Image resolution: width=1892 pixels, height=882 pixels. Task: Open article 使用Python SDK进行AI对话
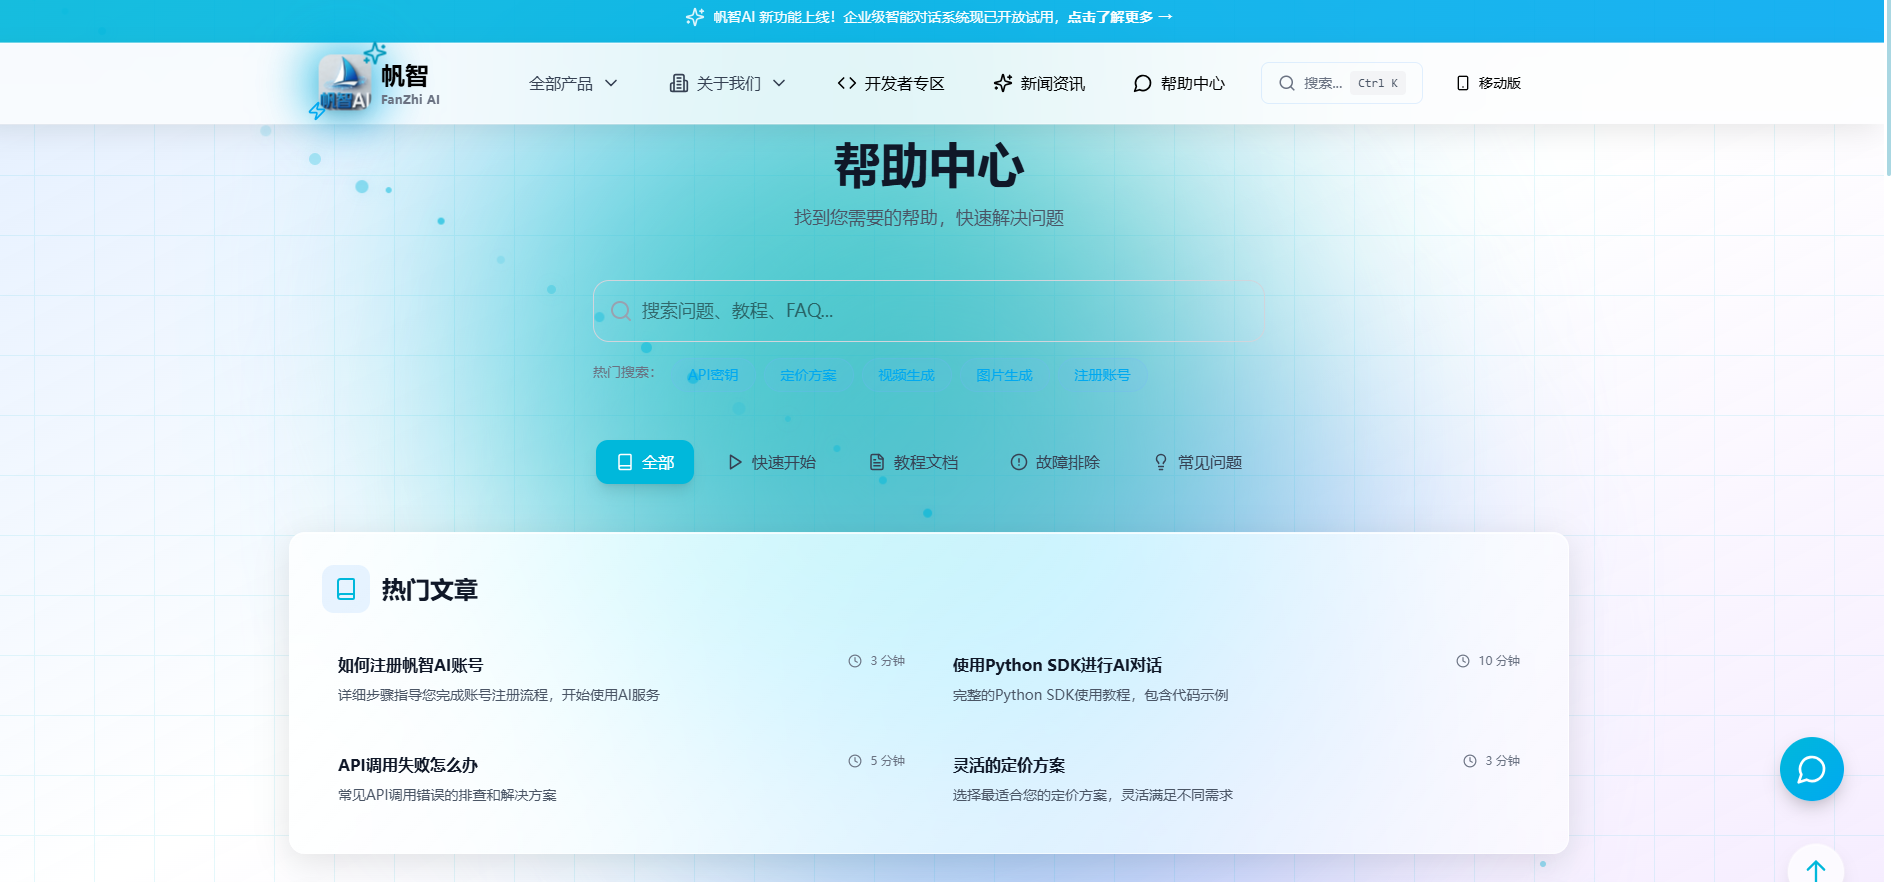click(x=1057, y=665)
